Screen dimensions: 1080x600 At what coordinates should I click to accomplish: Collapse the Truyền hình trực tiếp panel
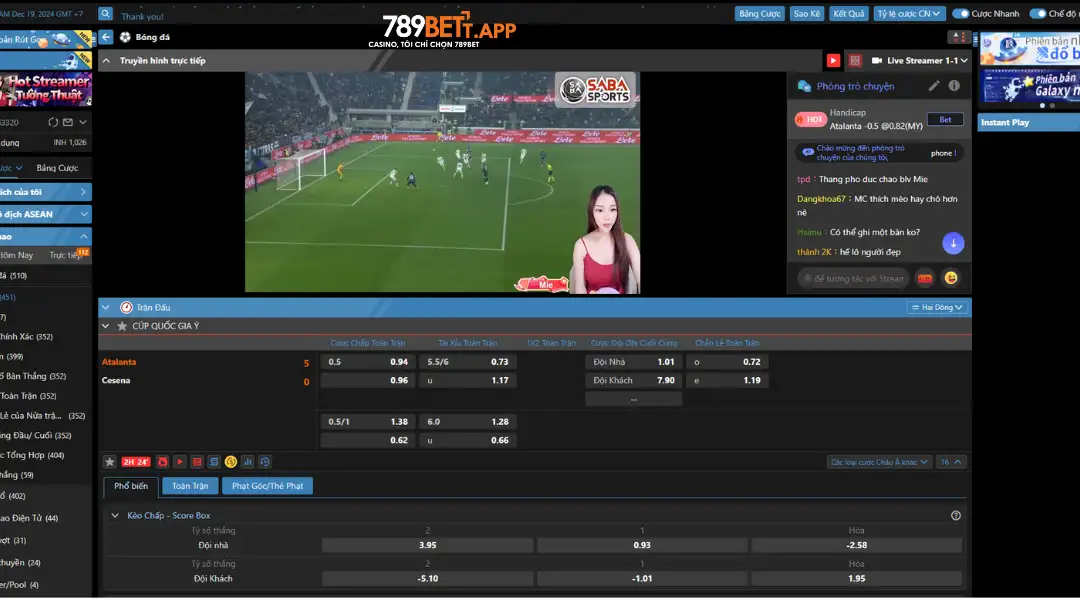[x=106, y=61]
